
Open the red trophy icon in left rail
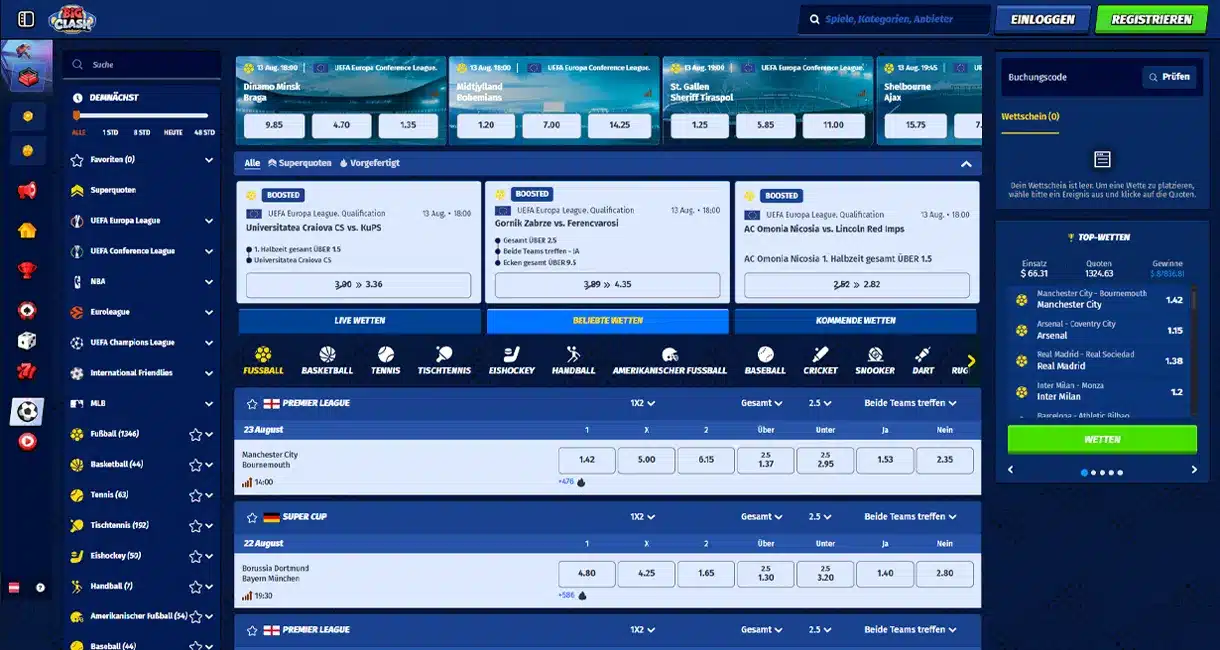(x=28, y=270)
